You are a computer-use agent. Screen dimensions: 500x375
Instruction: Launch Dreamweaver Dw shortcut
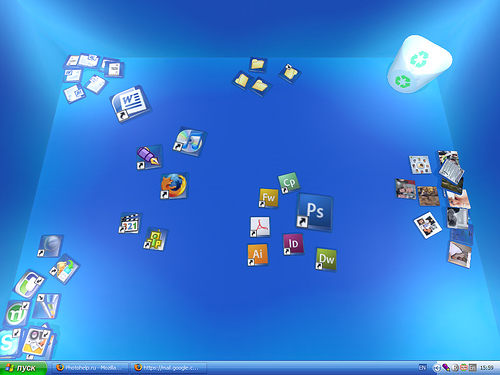[326, 259]
